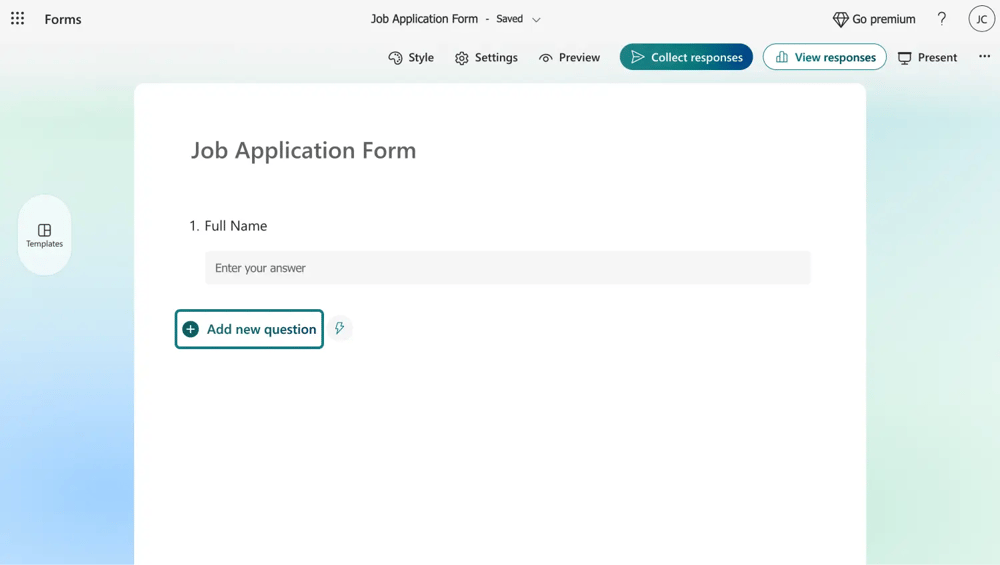Click the Enter your answer field

507,268
